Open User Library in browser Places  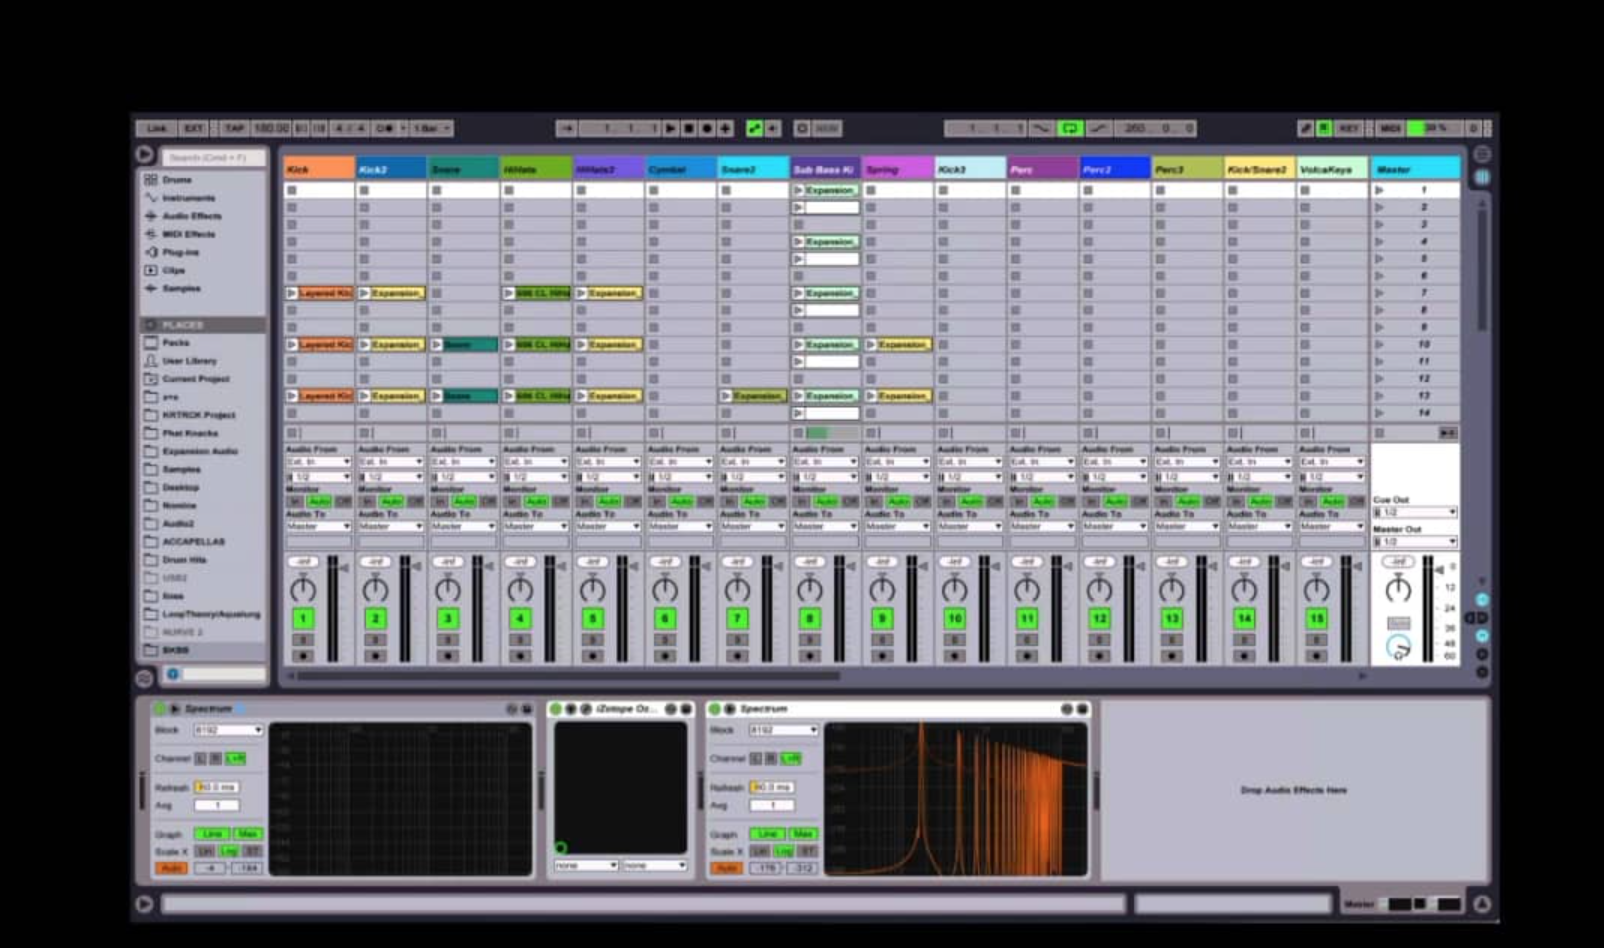click(189, 360)
